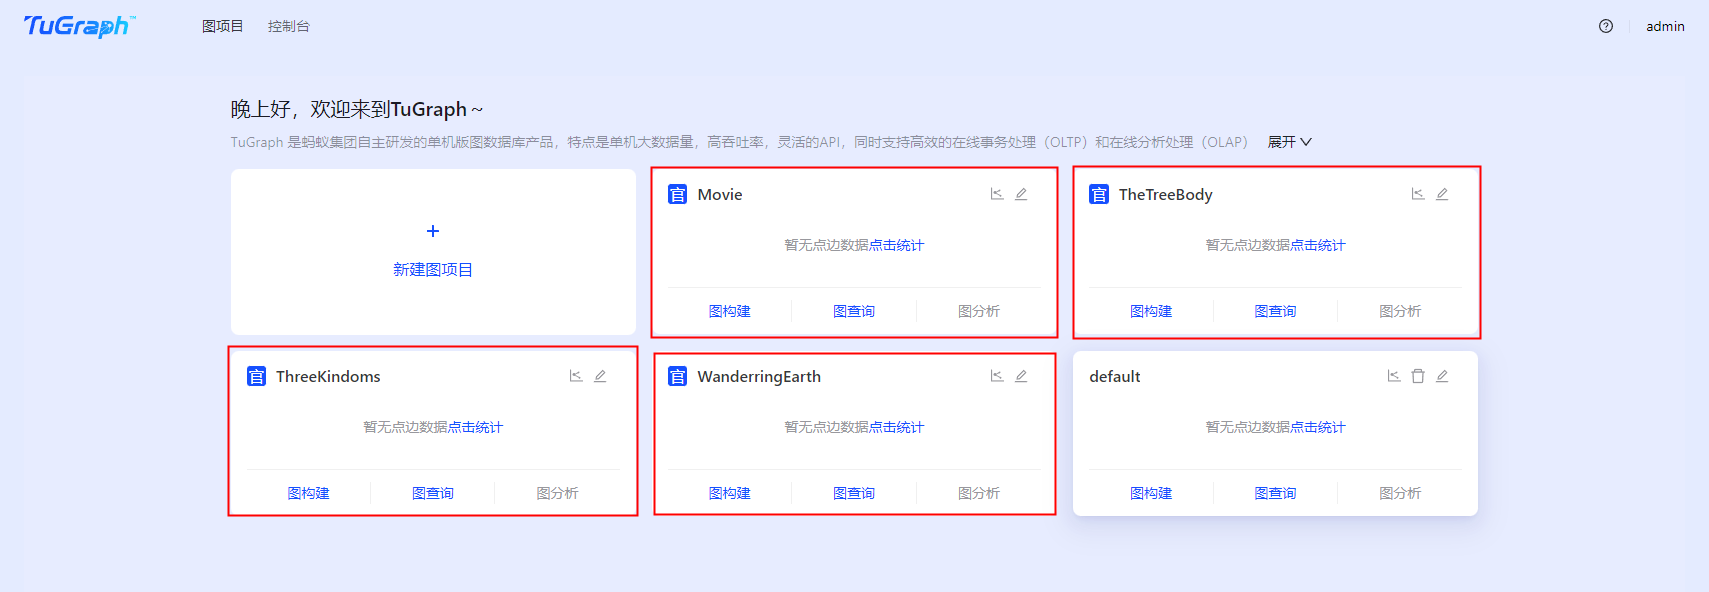Screen dimensions: 1709x592
Task: Open 图查询 for the Movie project
Action: coord(854,311)
